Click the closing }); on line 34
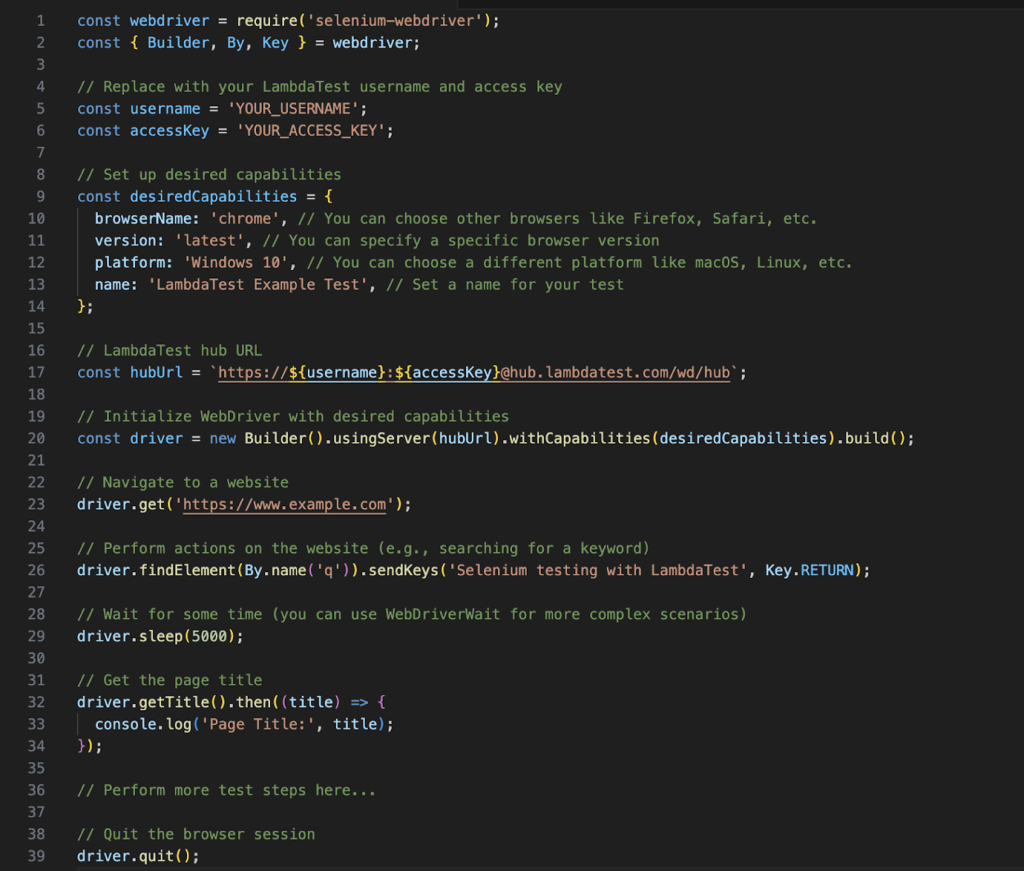 pos(89,746)
